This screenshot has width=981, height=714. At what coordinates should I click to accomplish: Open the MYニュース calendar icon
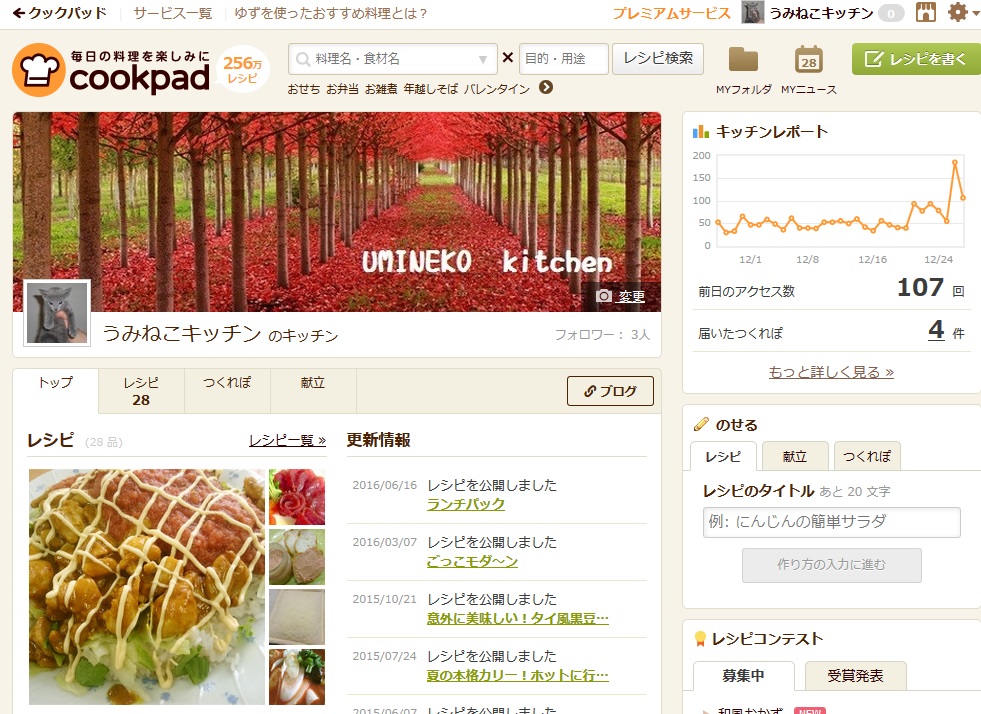pos(808,60)
